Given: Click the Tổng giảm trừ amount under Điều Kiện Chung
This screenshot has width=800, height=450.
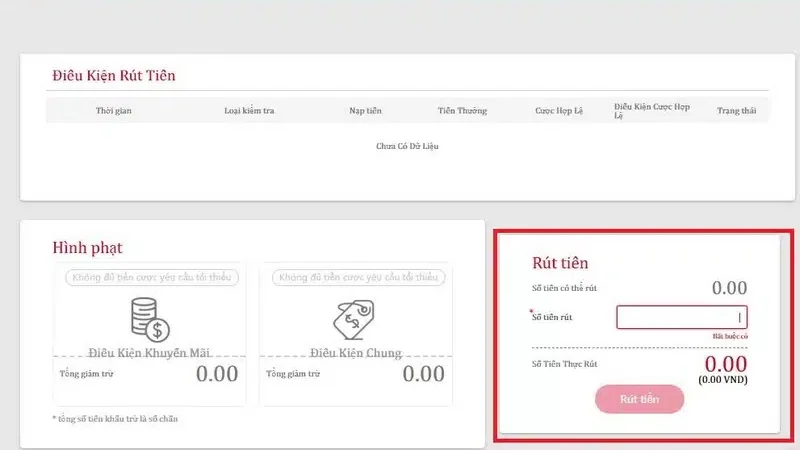Looking at the screenshot, I should (x=423, y=374).
